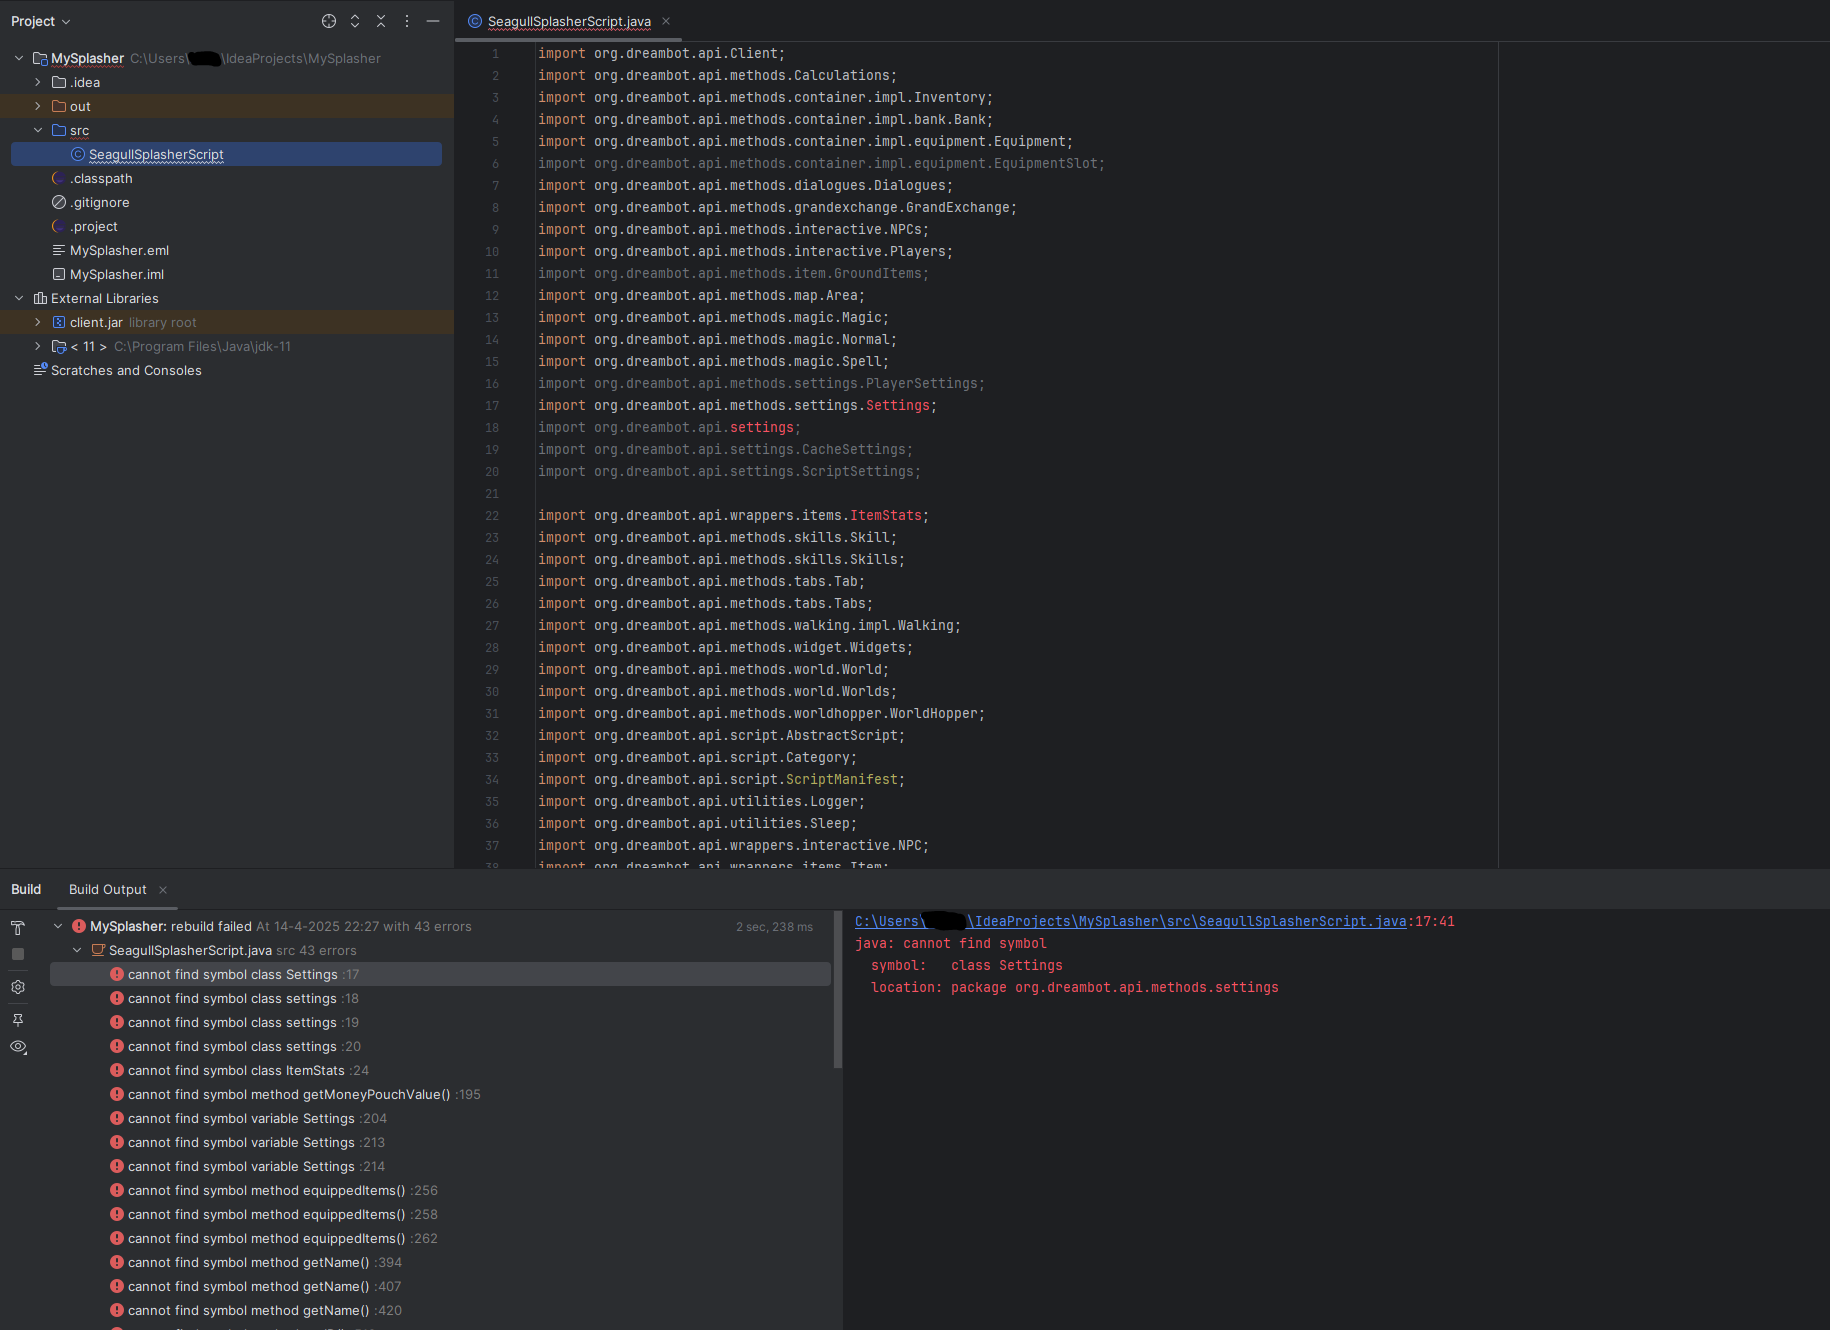Expand the JDK 11 library node
Screen dimensions: 1830x1330
pos(38,346)
